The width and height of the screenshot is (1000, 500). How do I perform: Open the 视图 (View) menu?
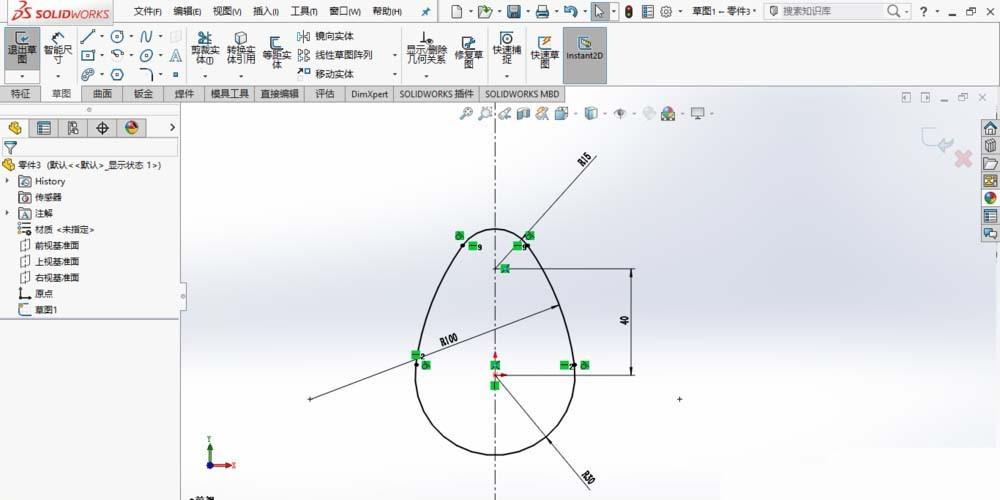click(x=226, y=11)
